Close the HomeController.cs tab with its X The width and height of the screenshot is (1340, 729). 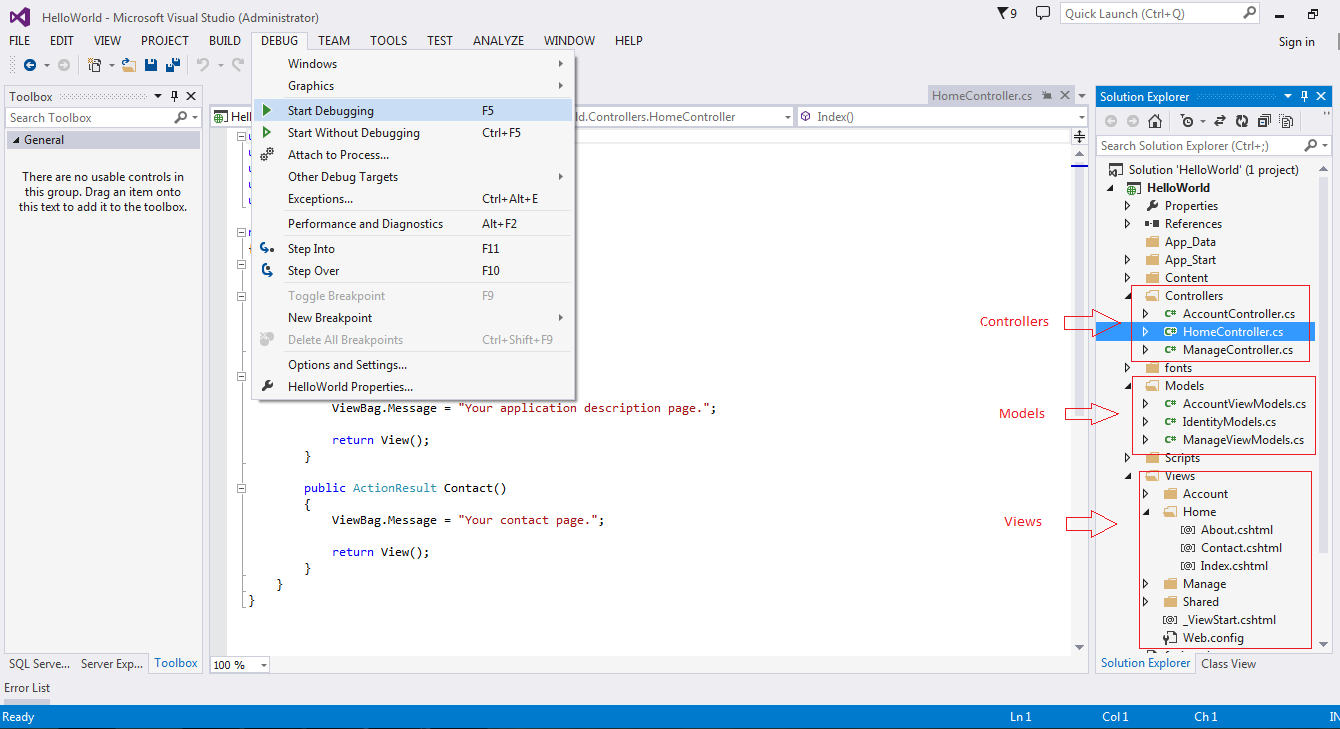1066,96
